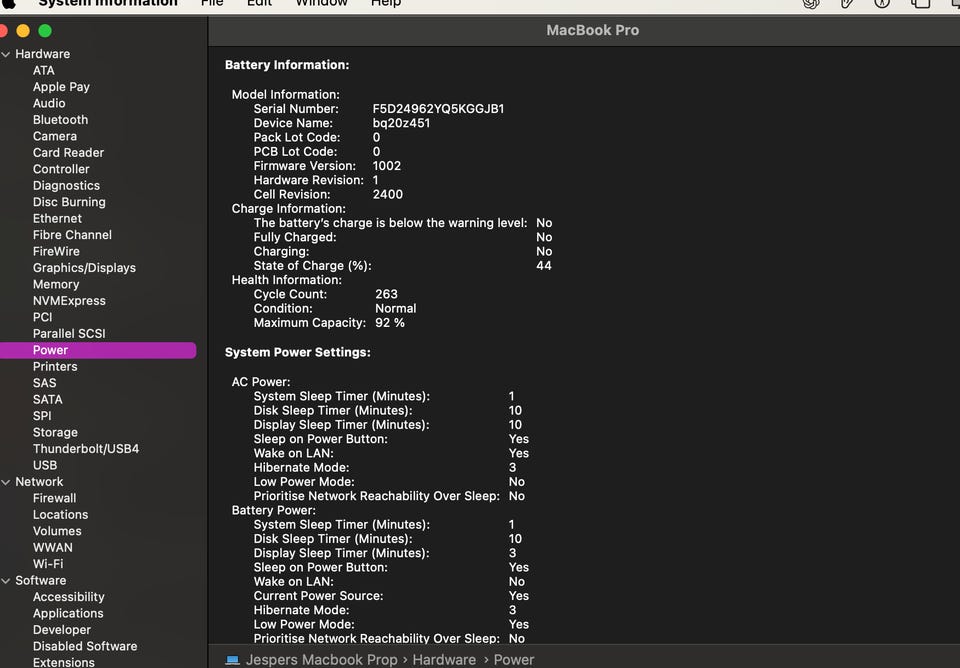Image resolution: width=960 pixels, height=668 pixels.
Task: Open the Wi-Fi network section
Action: (x=48, y=564)
